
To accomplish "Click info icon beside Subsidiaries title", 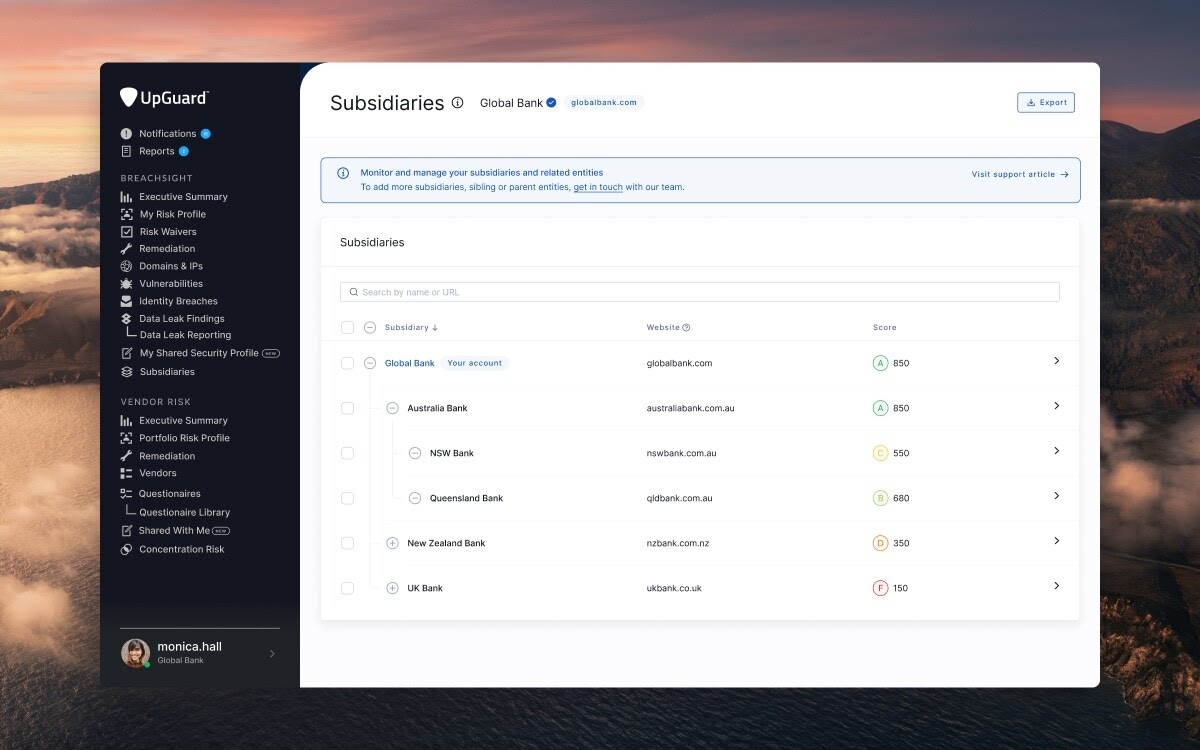I will [458, 103].
